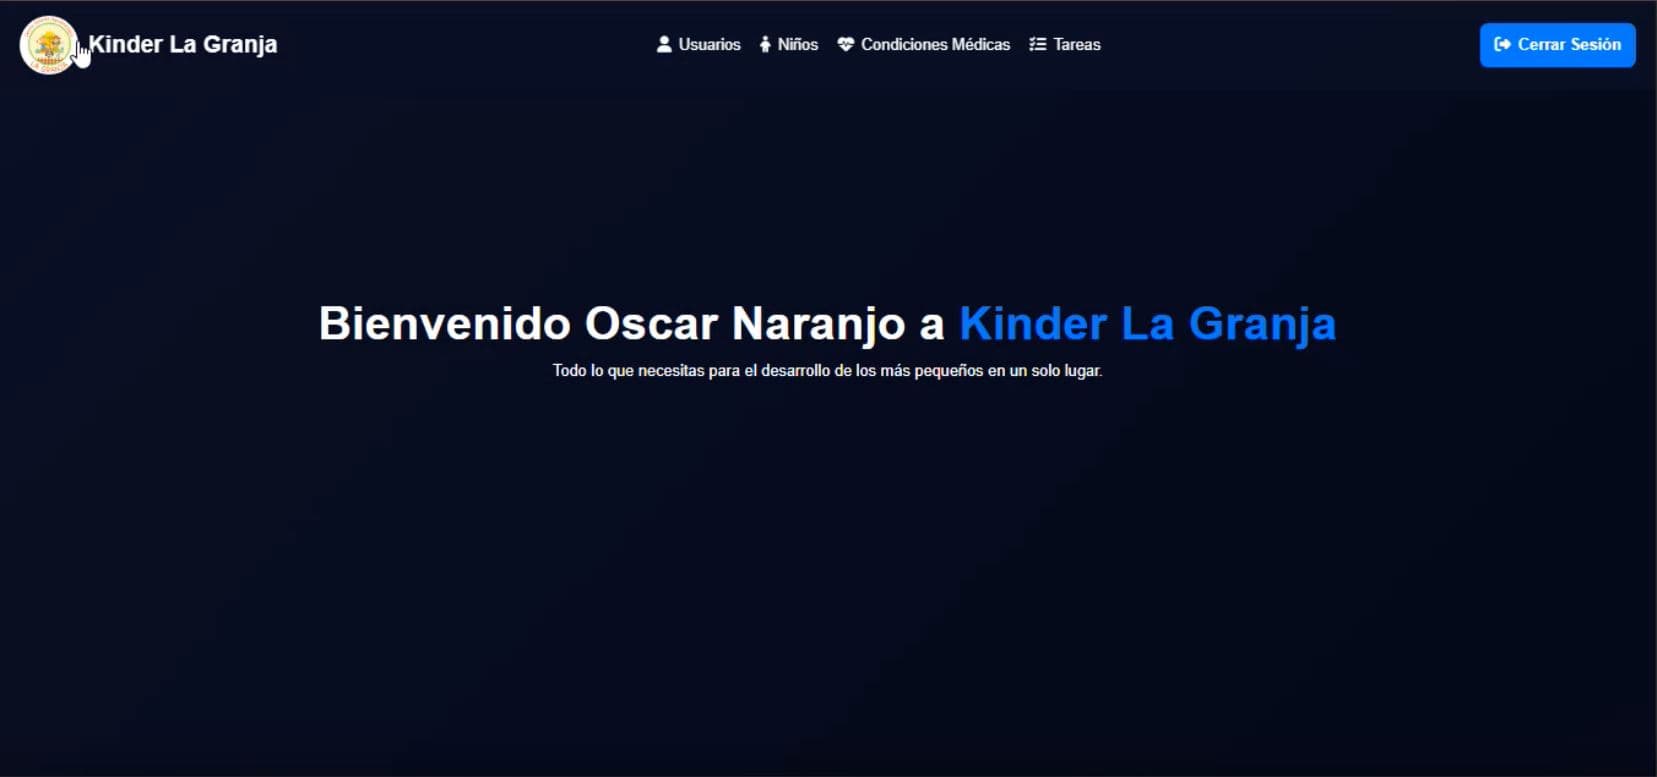The image size is (1657, 777).
Task: Open the Kinder La Granja brand link
Action: click(183, 44)
